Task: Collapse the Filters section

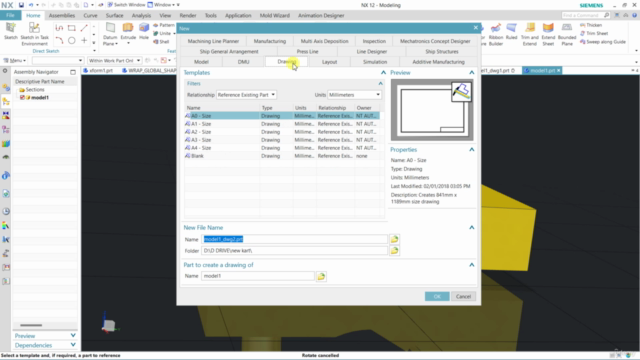Action: click(x=380, y=83)
